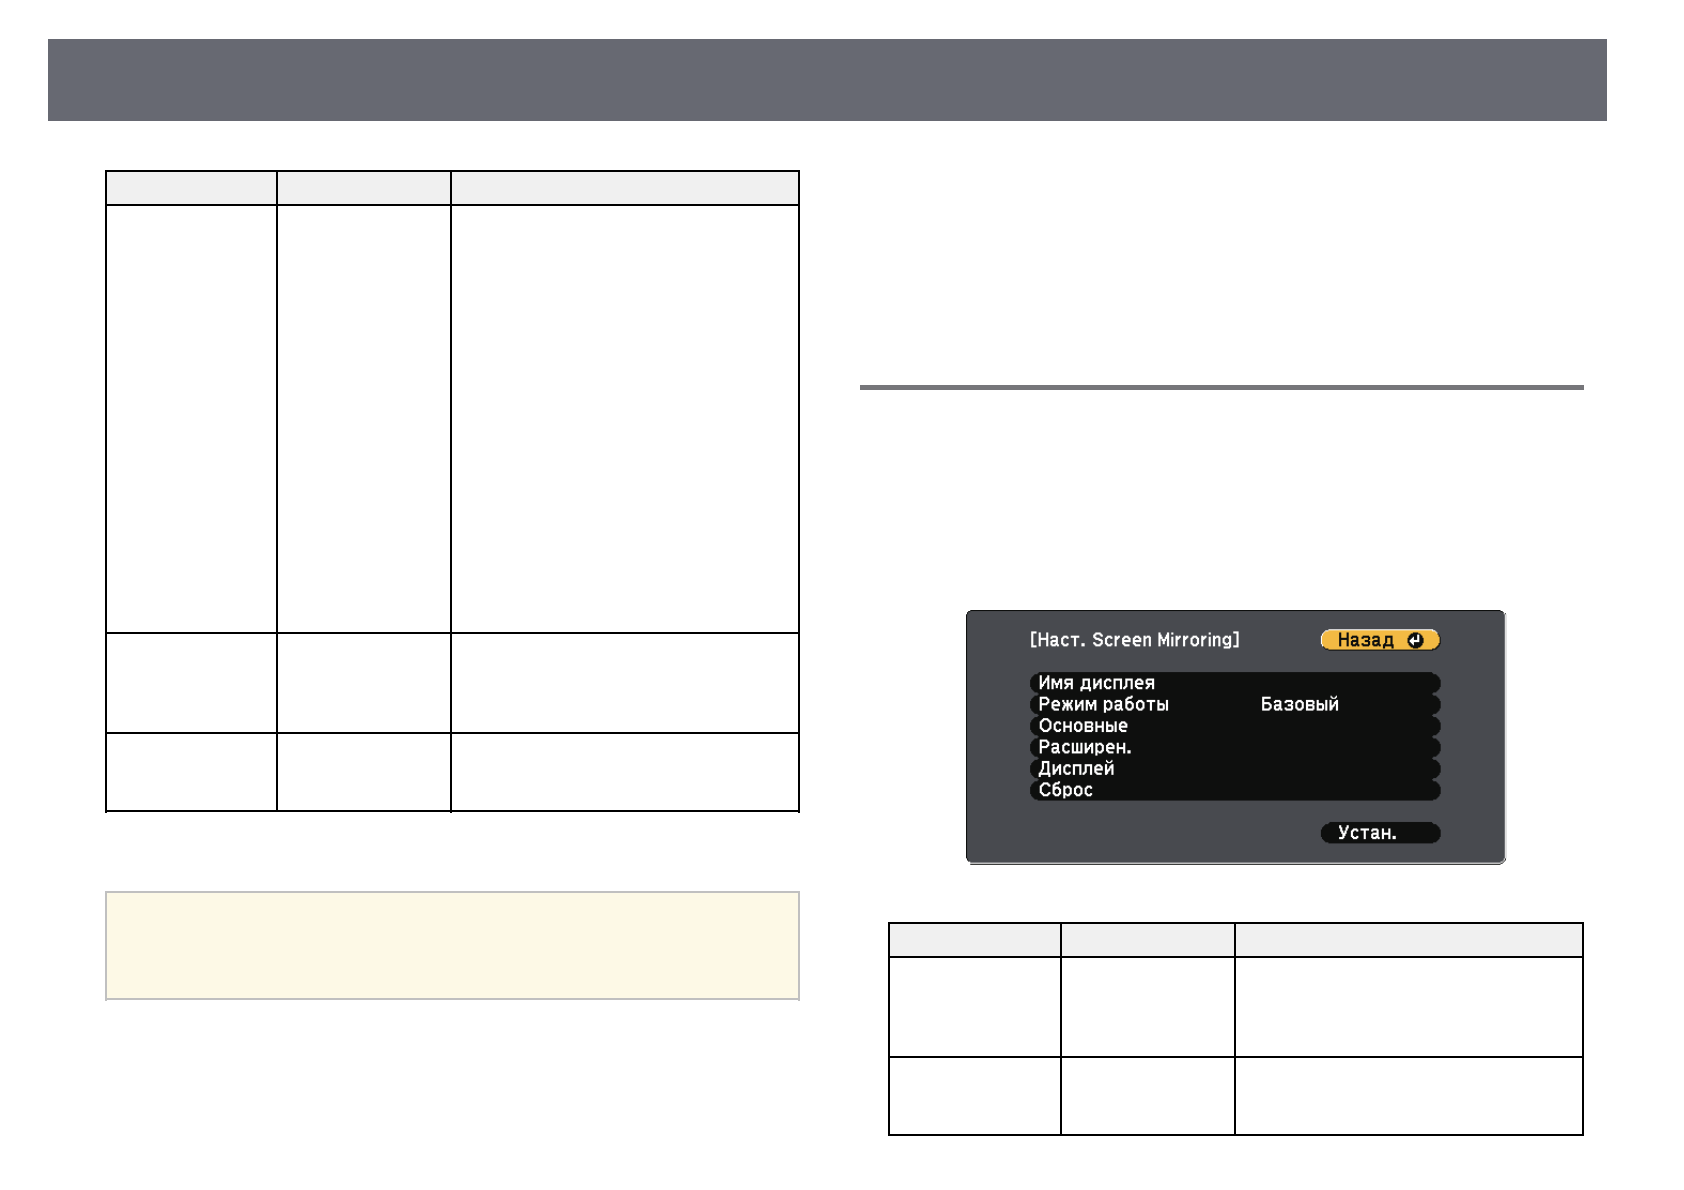Click the pale yellow note box
1684x1190 pixels.
coord(452,945)
